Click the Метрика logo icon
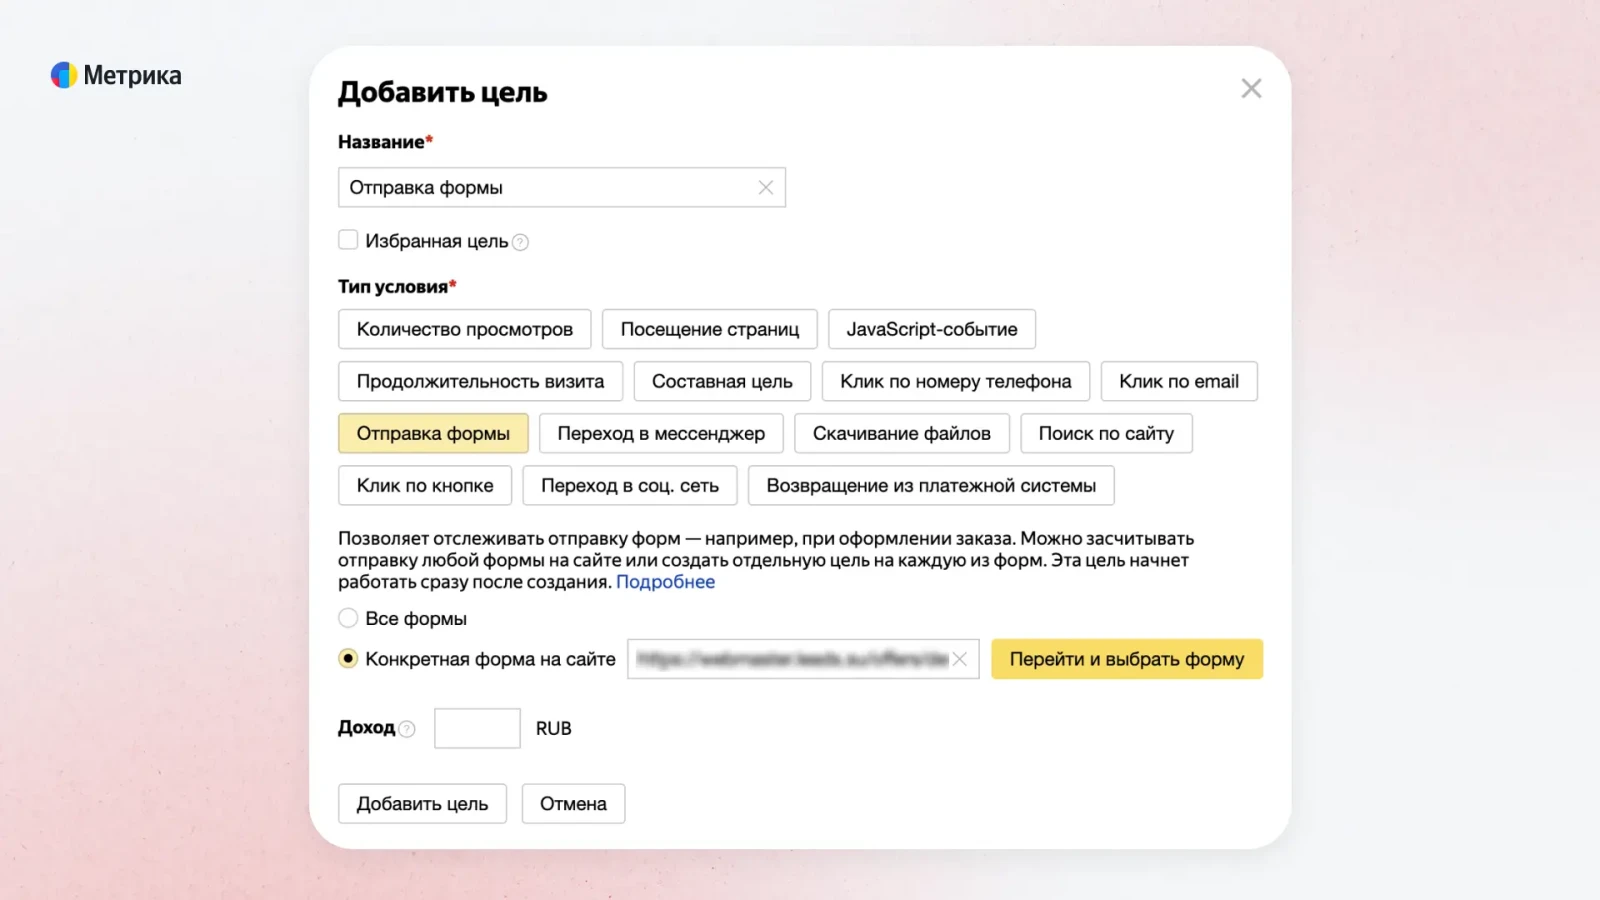Screen dimensions: 1600x900 point(64,75)
